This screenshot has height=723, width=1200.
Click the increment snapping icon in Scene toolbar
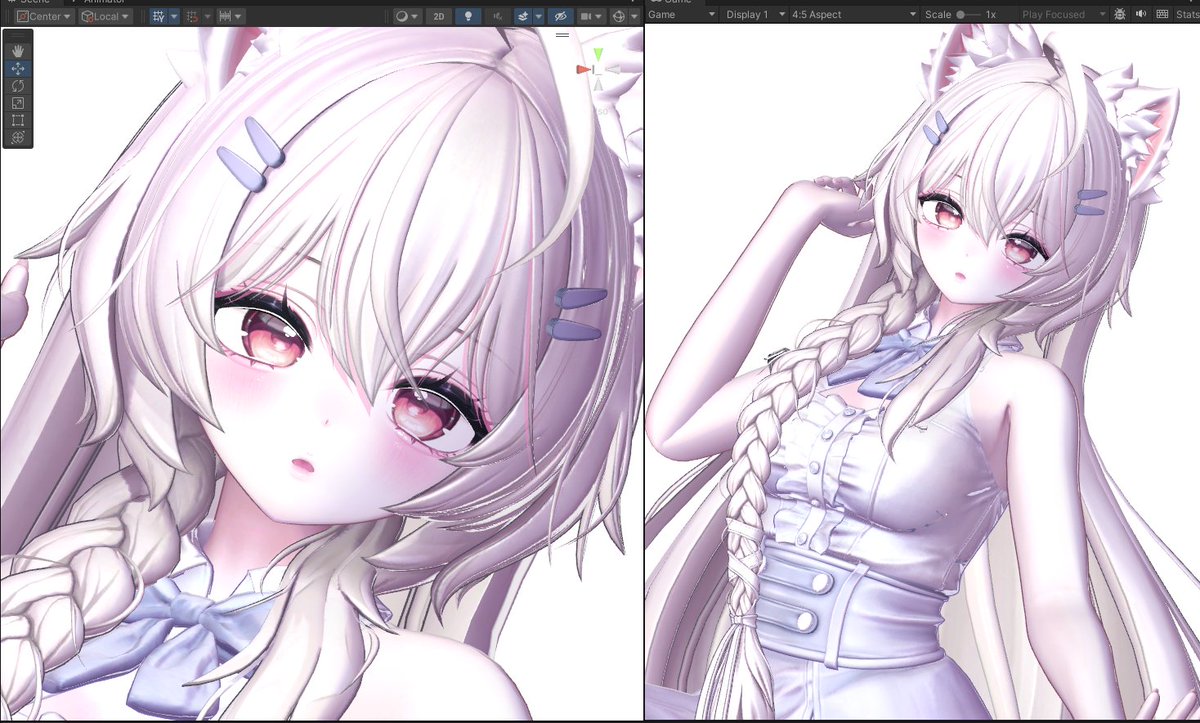click(x=192, y=16)
